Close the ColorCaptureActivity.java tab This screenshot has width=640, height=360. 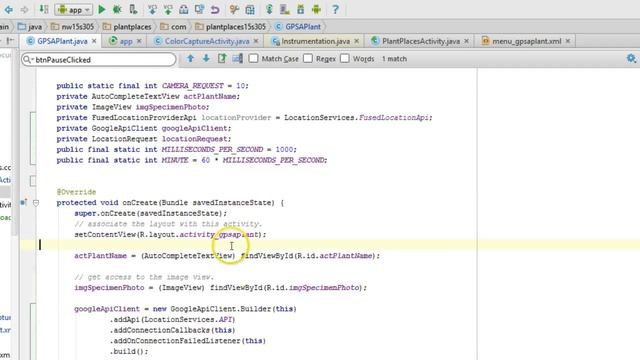coord(256,41)
